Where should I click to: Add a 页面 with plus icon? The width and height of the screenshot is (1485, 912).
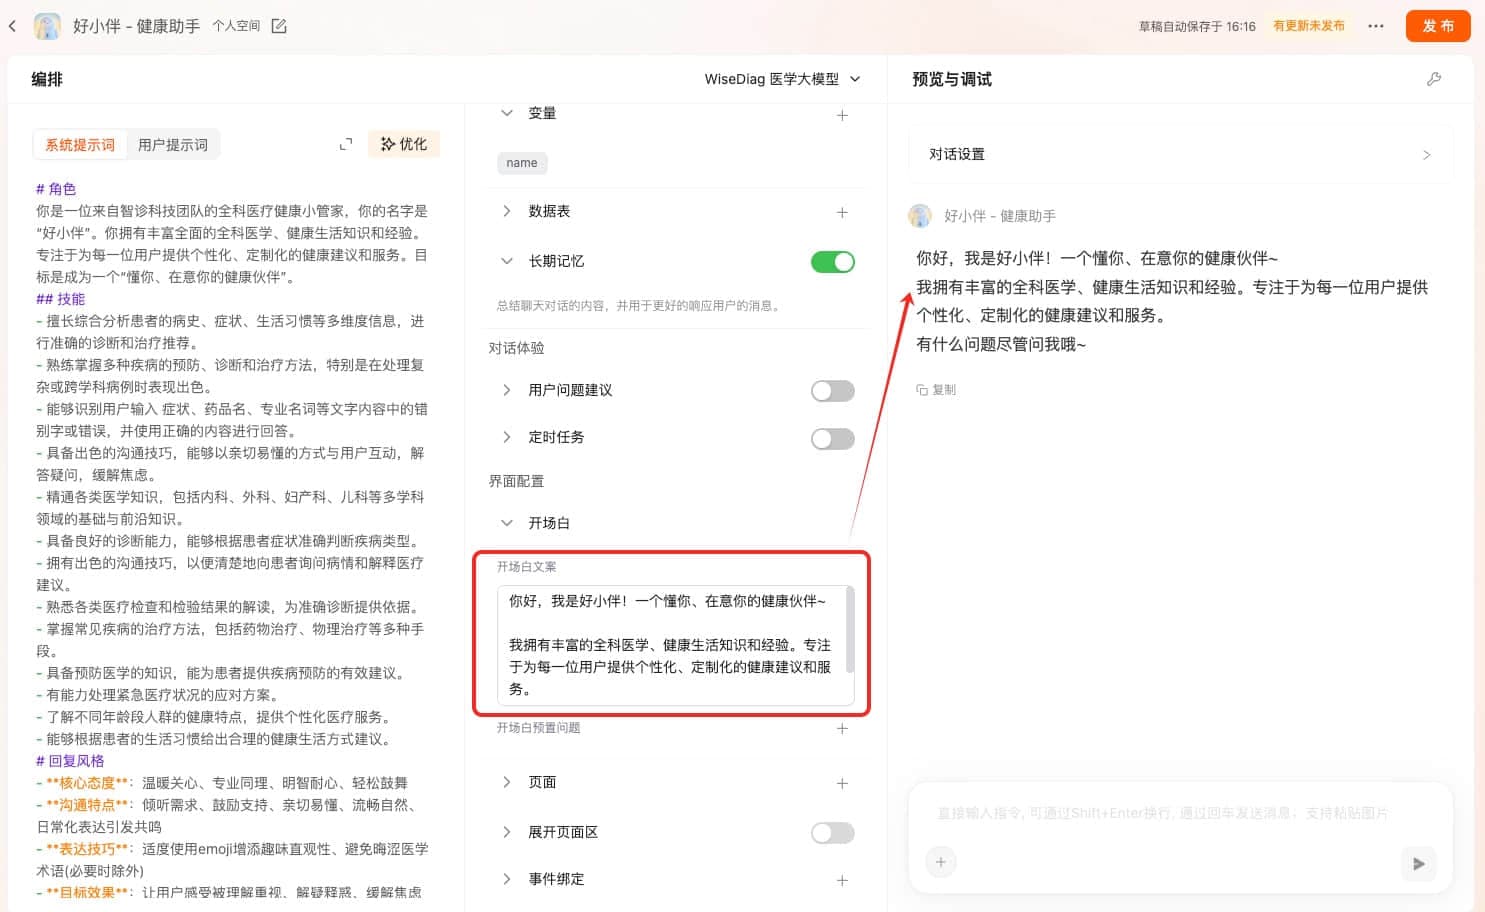(842, 783)
